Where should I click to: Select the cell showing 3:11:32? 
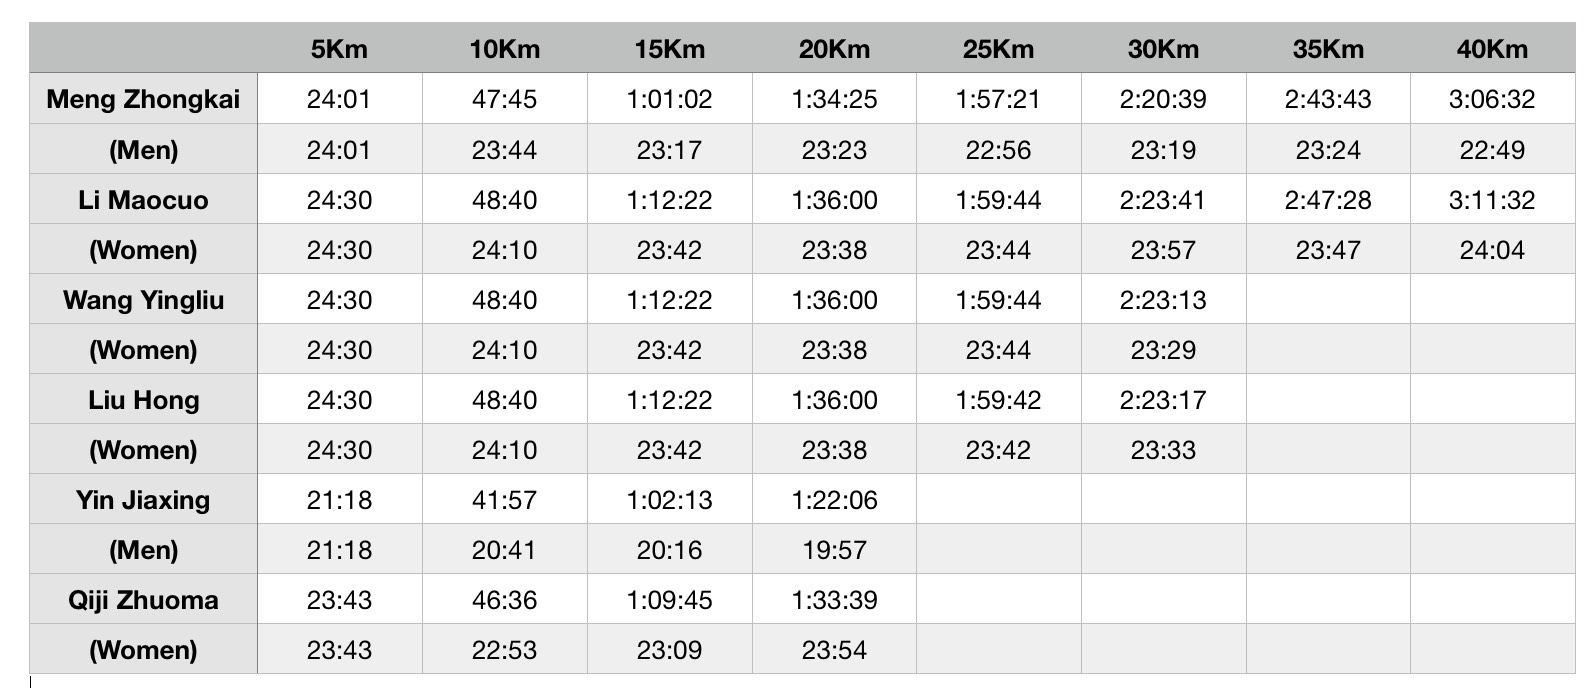click(1492, 199)
